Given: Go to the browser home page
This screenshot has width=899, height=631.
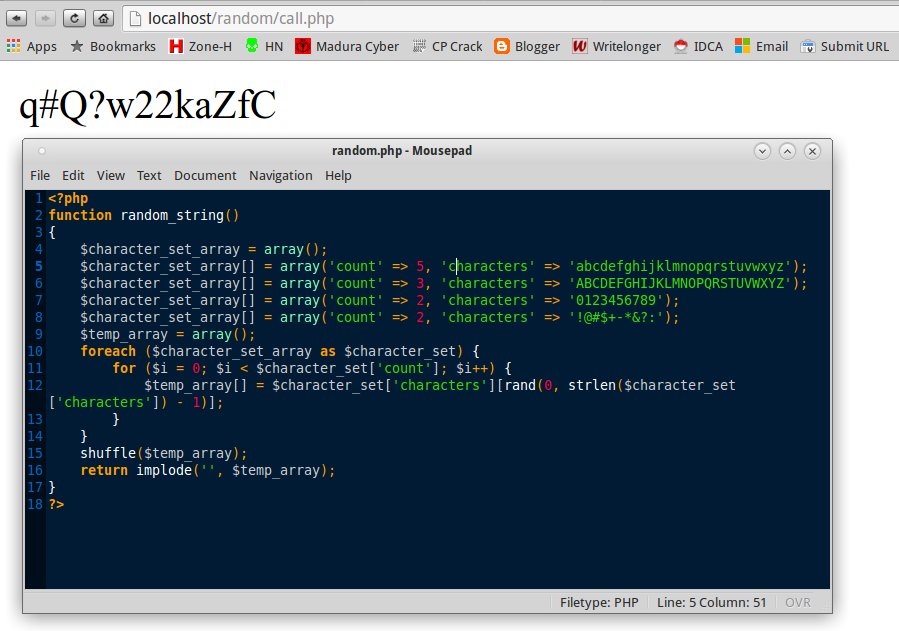Looking at the screenshot, I should tap(103, 17).
